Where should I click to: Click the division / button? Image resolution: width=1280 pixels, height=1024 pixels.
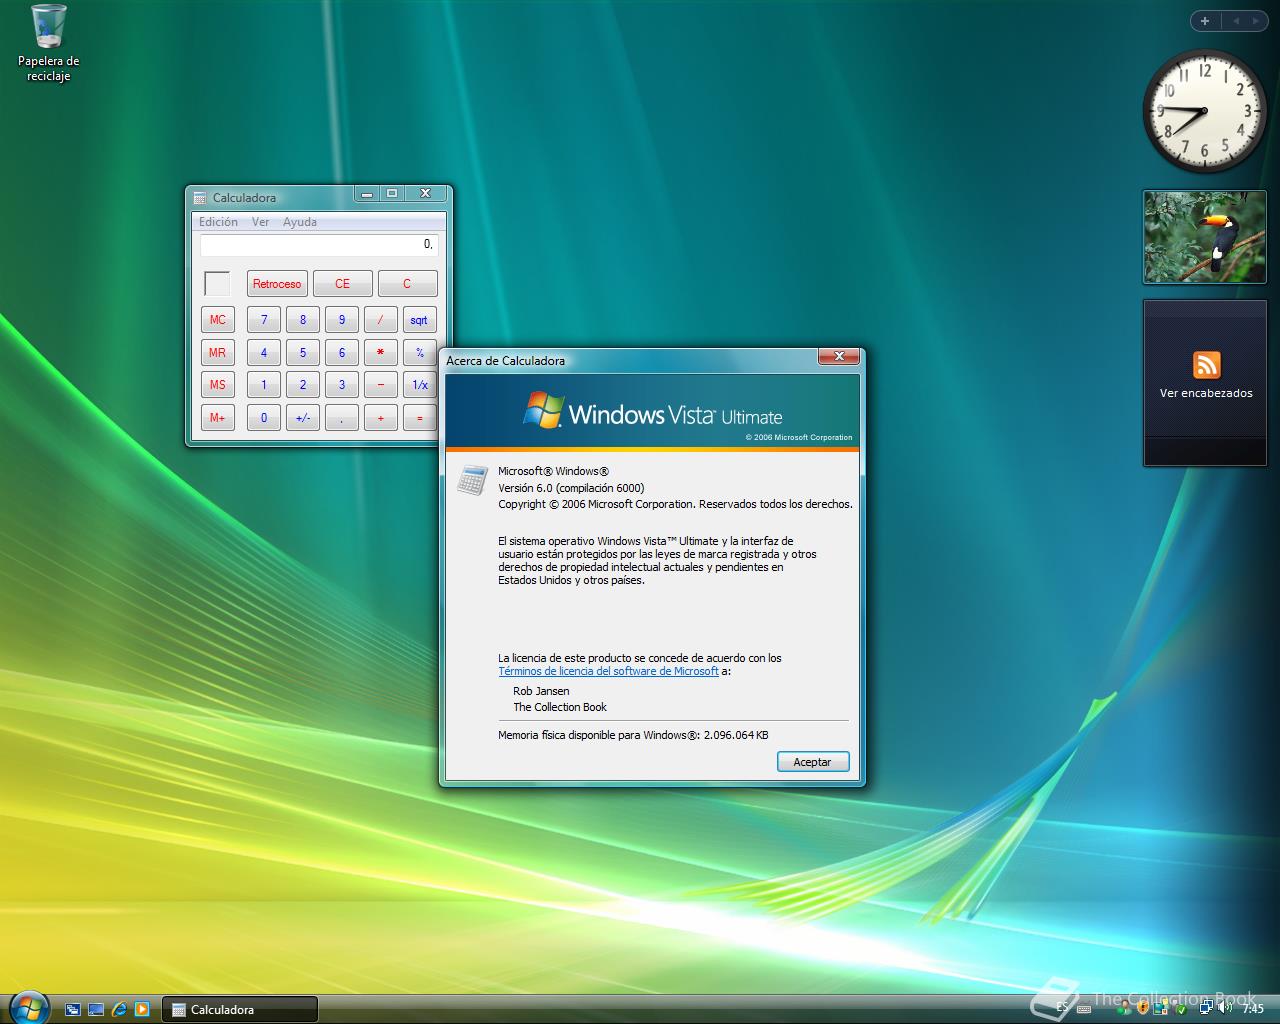(381, 320)
